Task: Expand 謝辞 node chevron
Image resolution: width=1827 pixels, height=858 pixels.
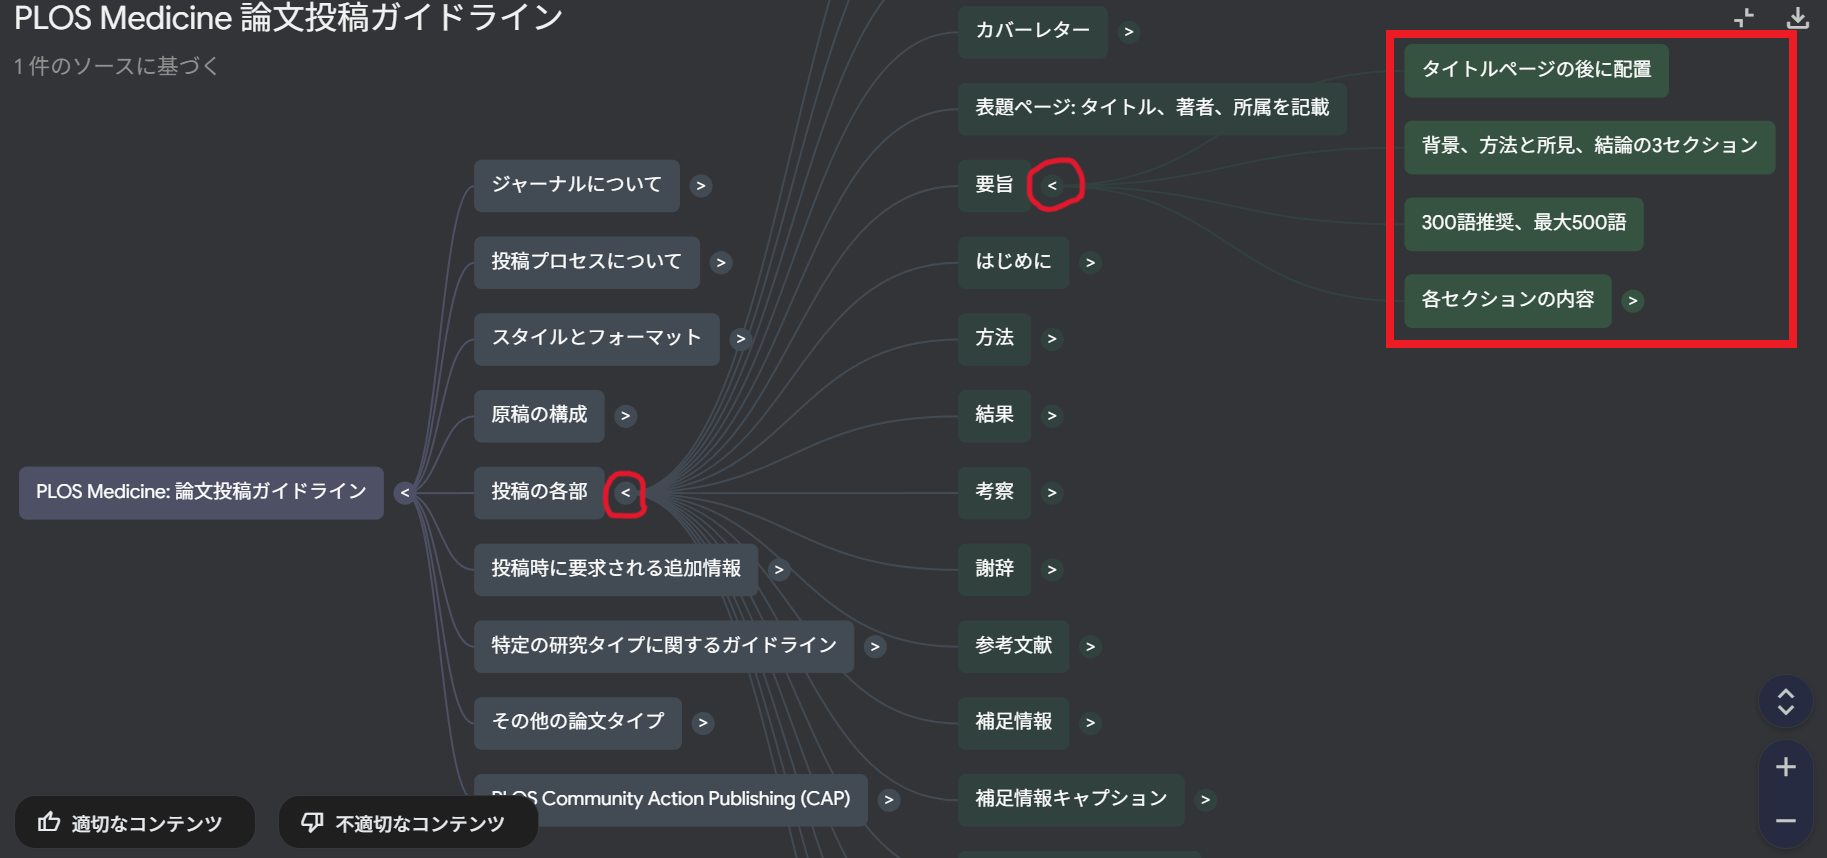Action: [x=1052, y=570]
